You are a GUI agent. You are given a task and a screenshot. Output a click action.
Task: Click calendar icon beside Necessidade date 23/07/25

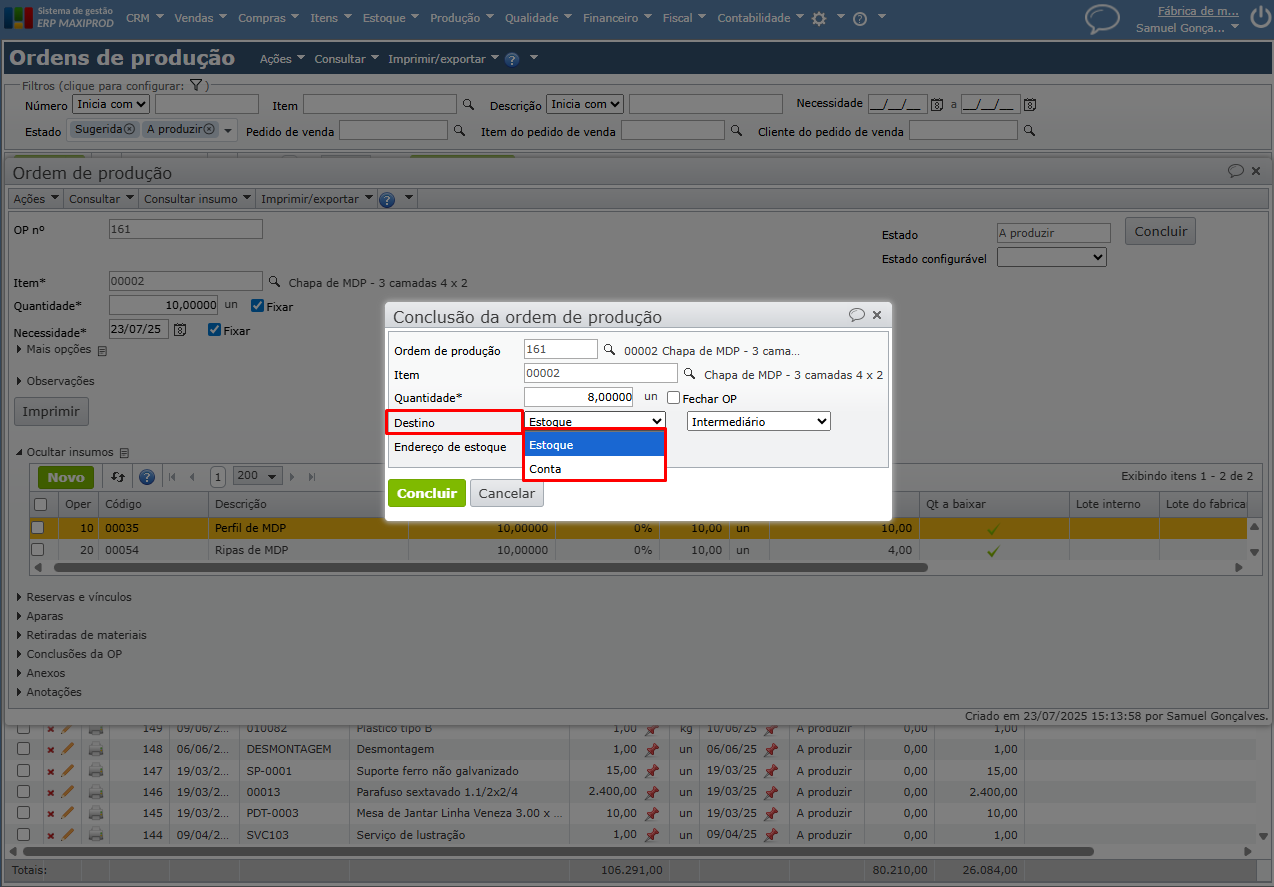(x=180, y=330)
